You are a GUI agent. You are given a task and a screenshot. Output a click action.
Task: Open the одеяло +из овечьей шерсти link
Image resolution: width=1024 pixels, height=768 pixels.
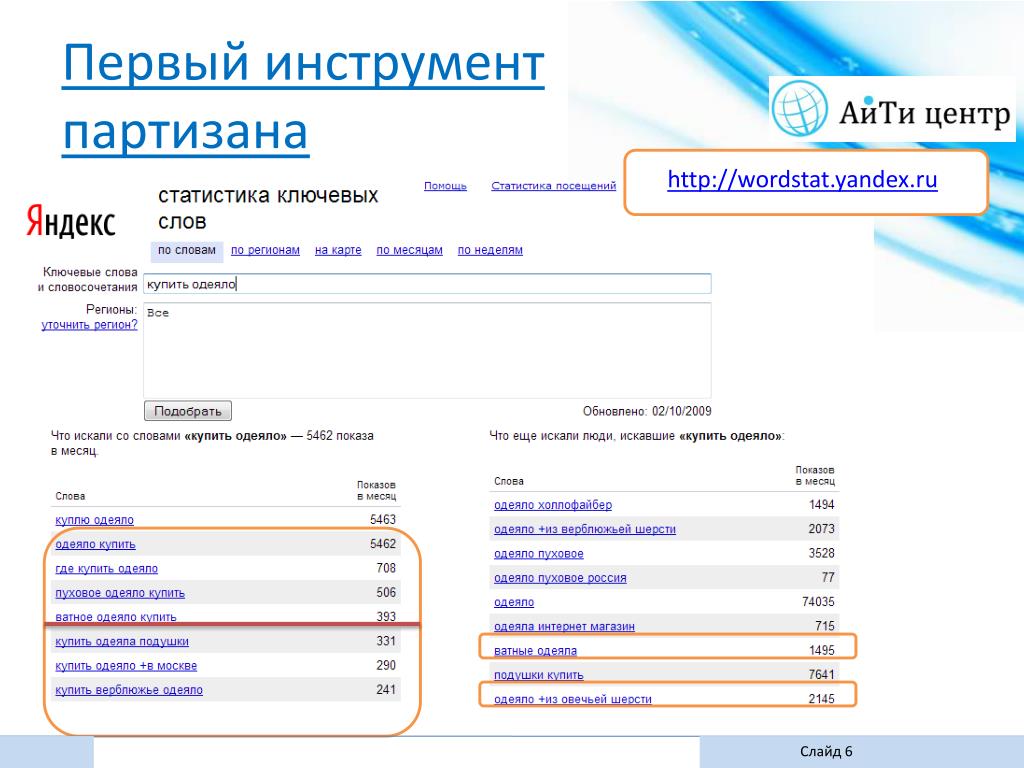(x=573, y=699)
